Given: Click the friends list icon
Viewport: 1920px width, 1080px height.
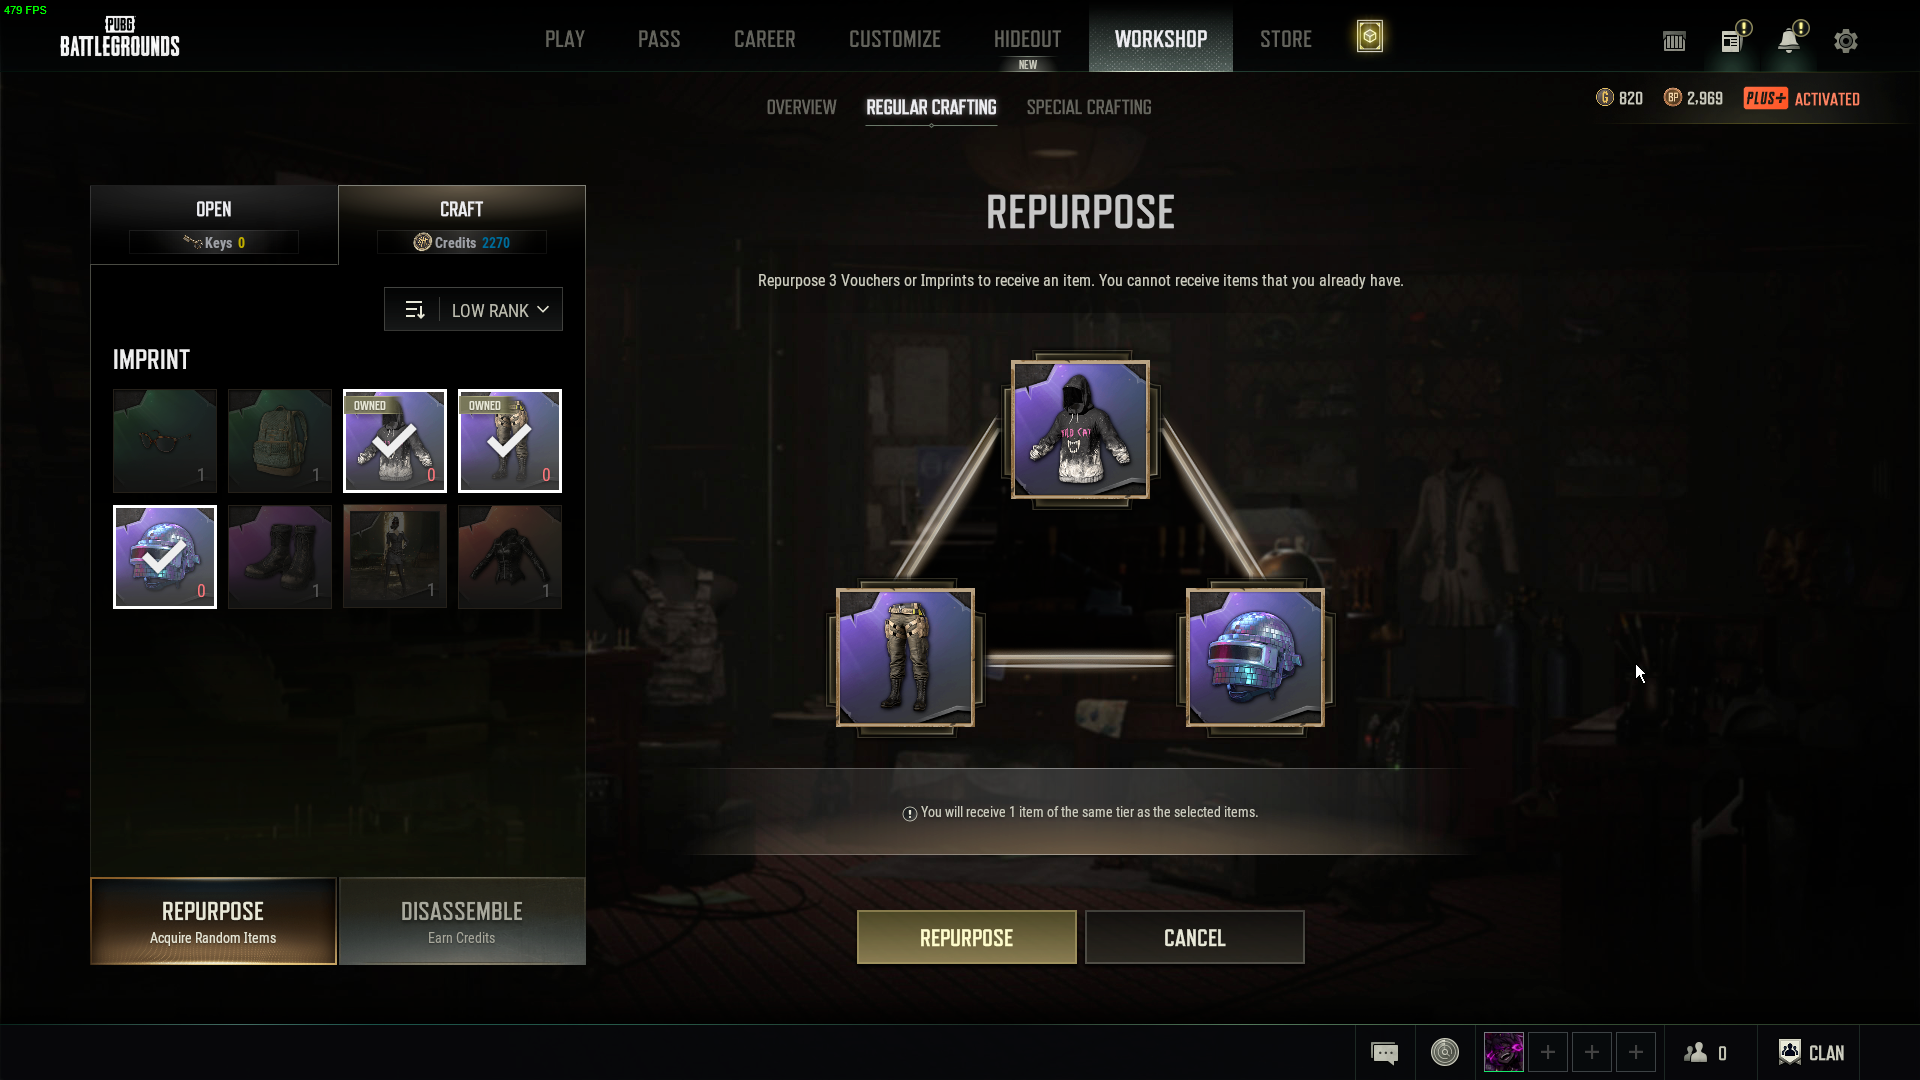Looking at the screenshot, I should (x=1706, y=1052).
